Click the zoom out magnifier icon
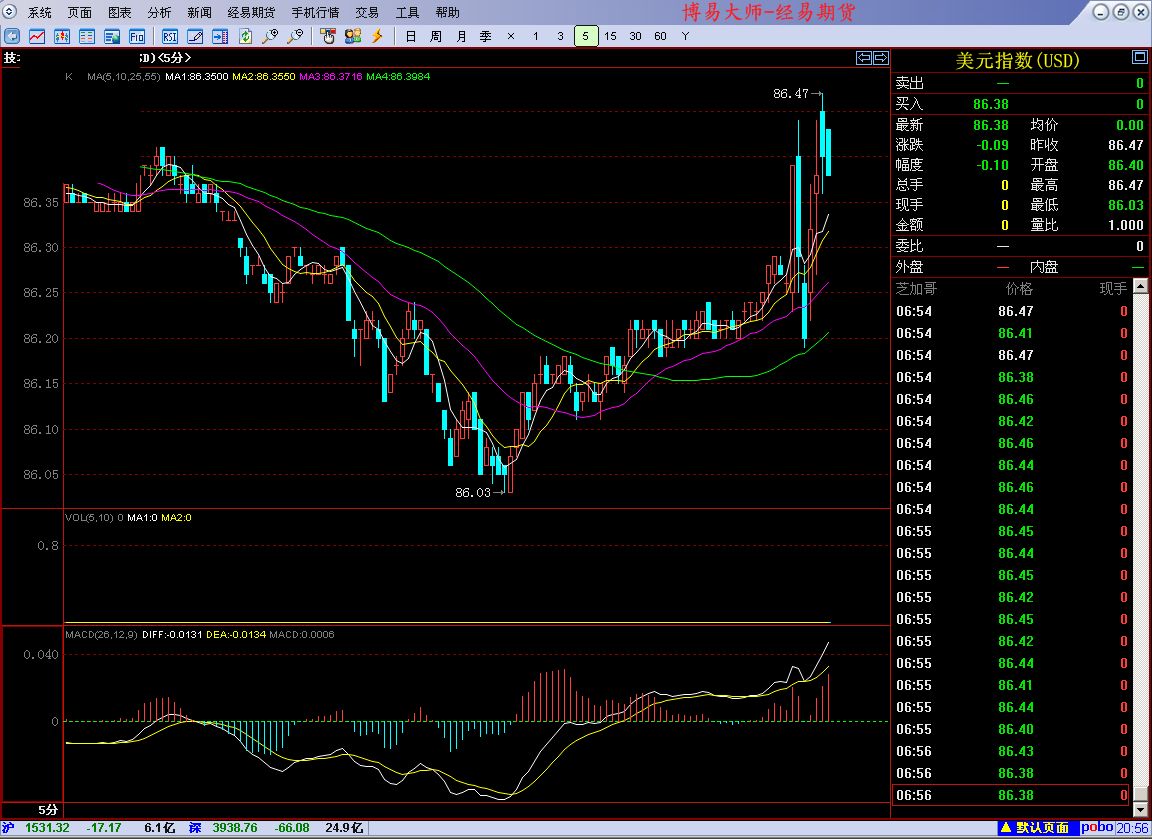This screenshot has width=1152, height=839. tap(295, 36)
